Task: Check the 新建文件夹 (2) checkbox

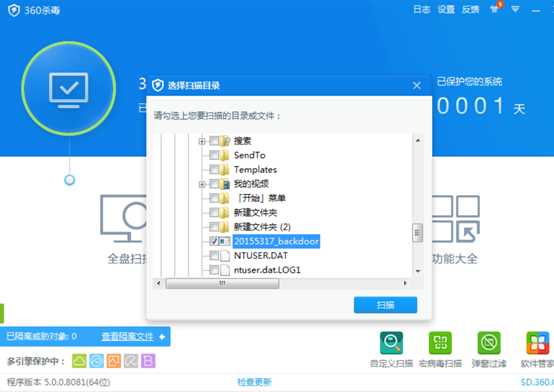Action: (x=214, y=227)
